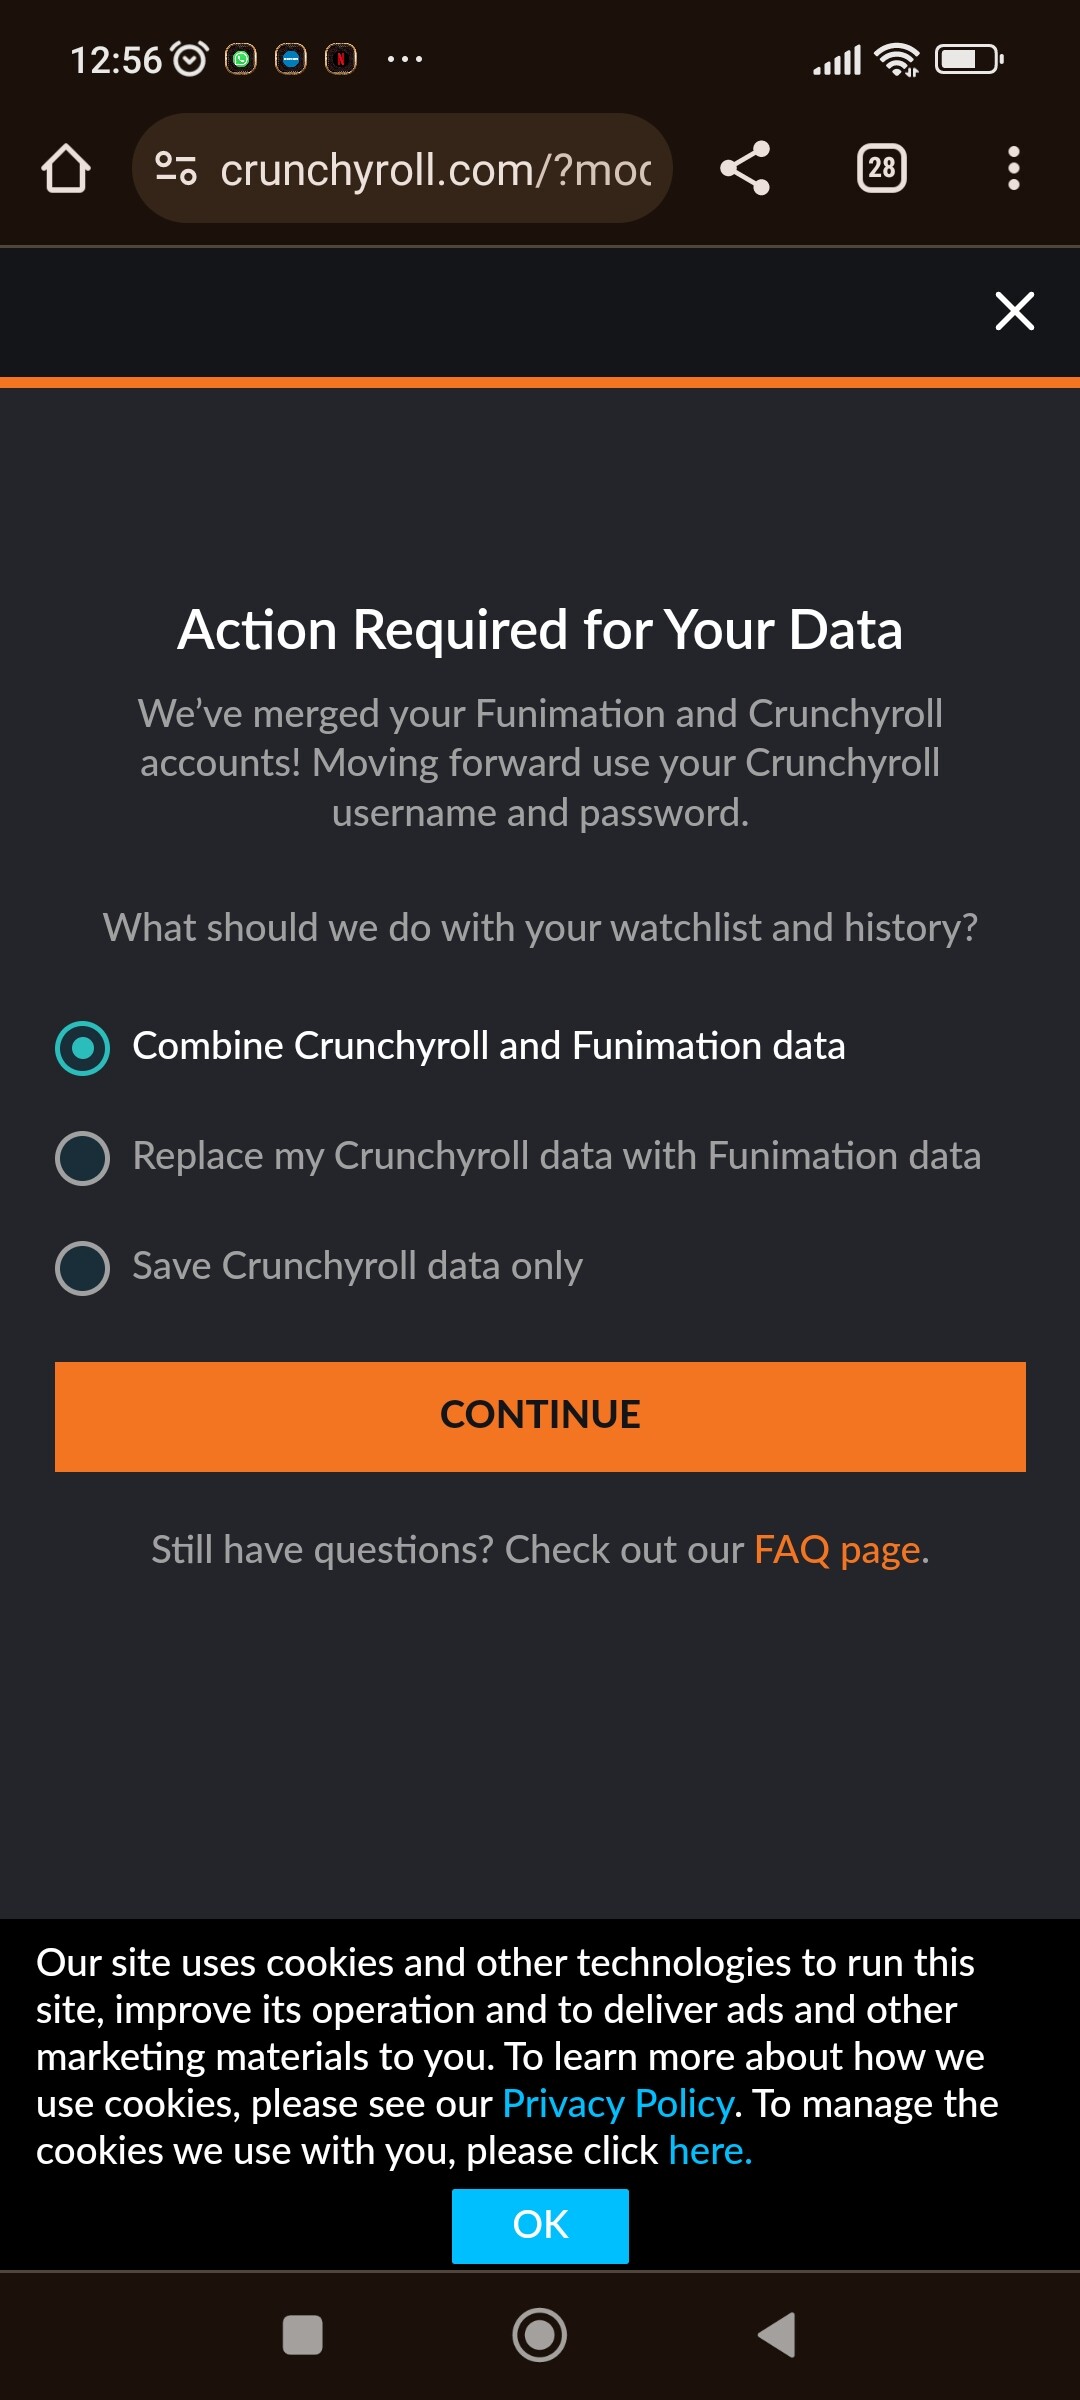Screen dimensions: 1080x2400
Task: Tap the Android back triangle button
Action: pos(777,2335)
